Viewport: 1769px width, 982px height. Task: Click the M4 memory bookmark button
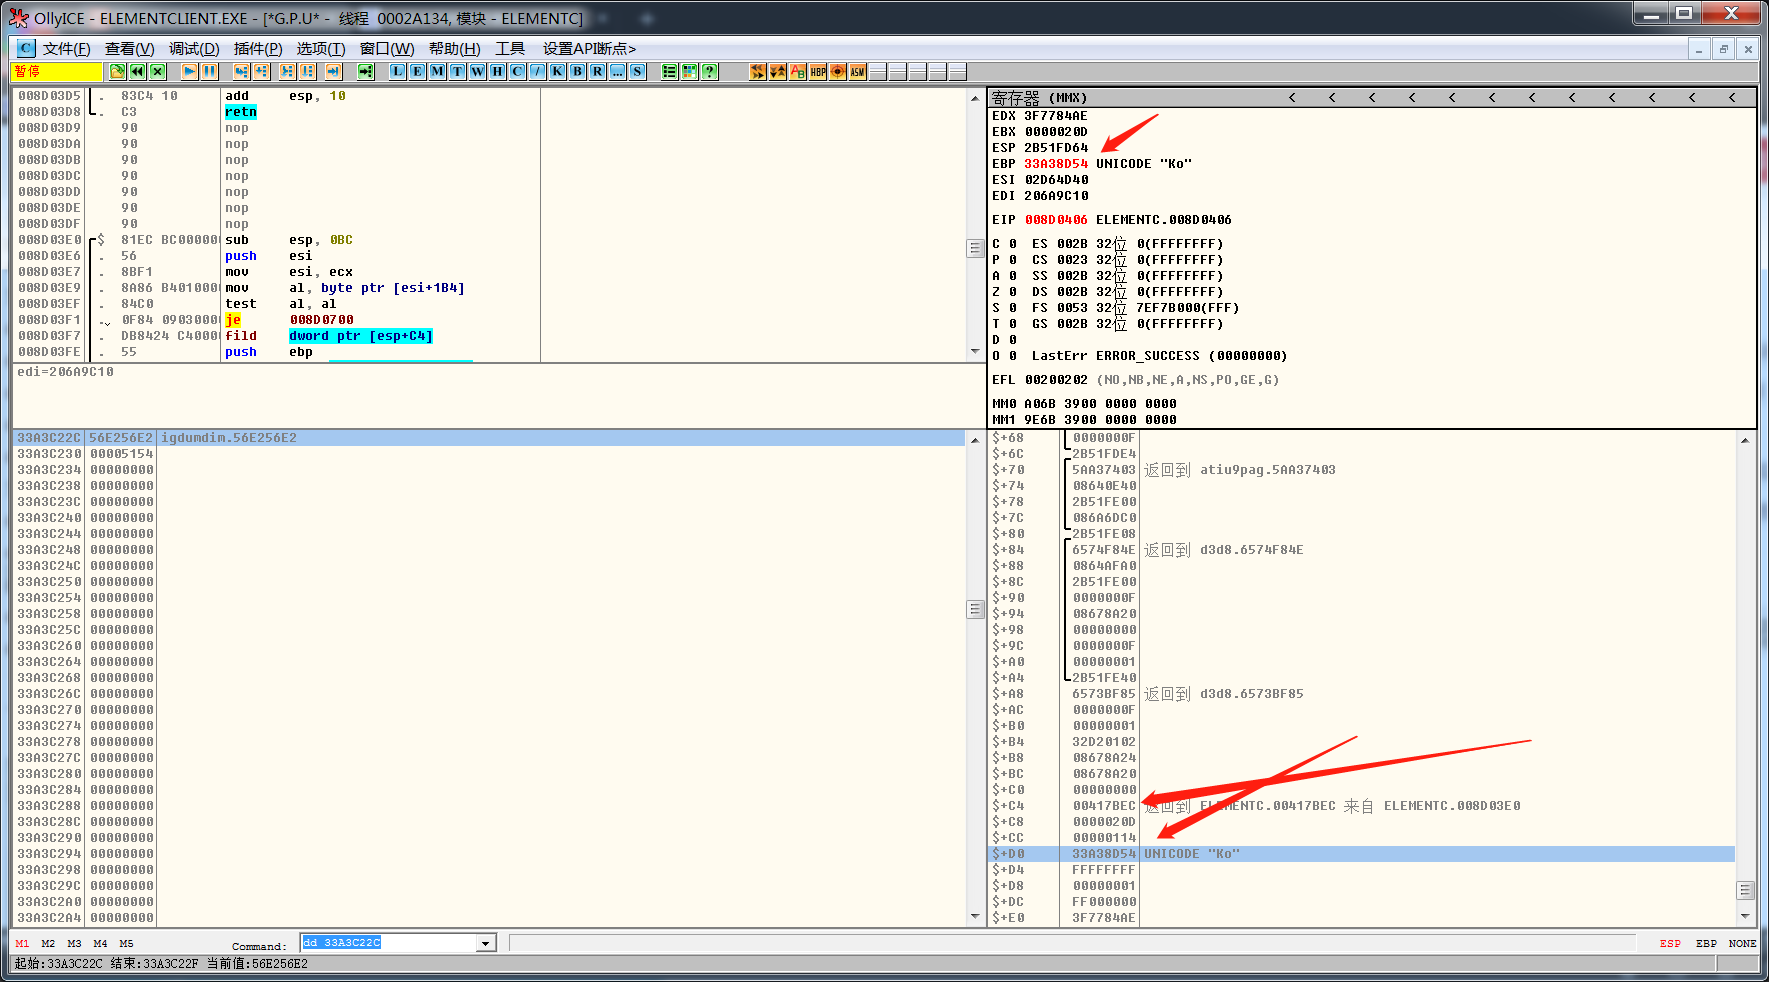coord(100,943)
